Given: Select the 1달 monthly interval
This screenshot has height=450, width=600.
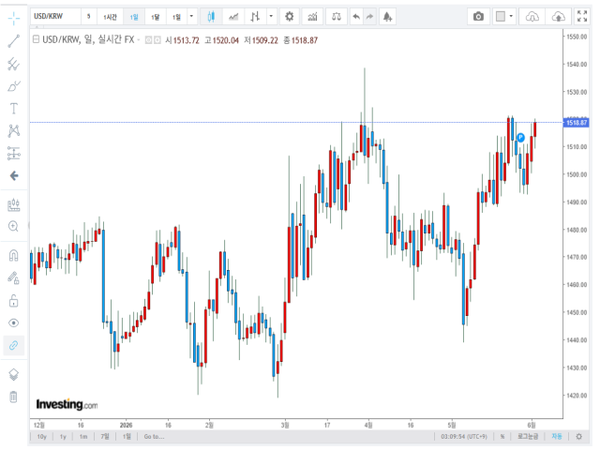Looking at the screenshot, I should pos(155,17).
